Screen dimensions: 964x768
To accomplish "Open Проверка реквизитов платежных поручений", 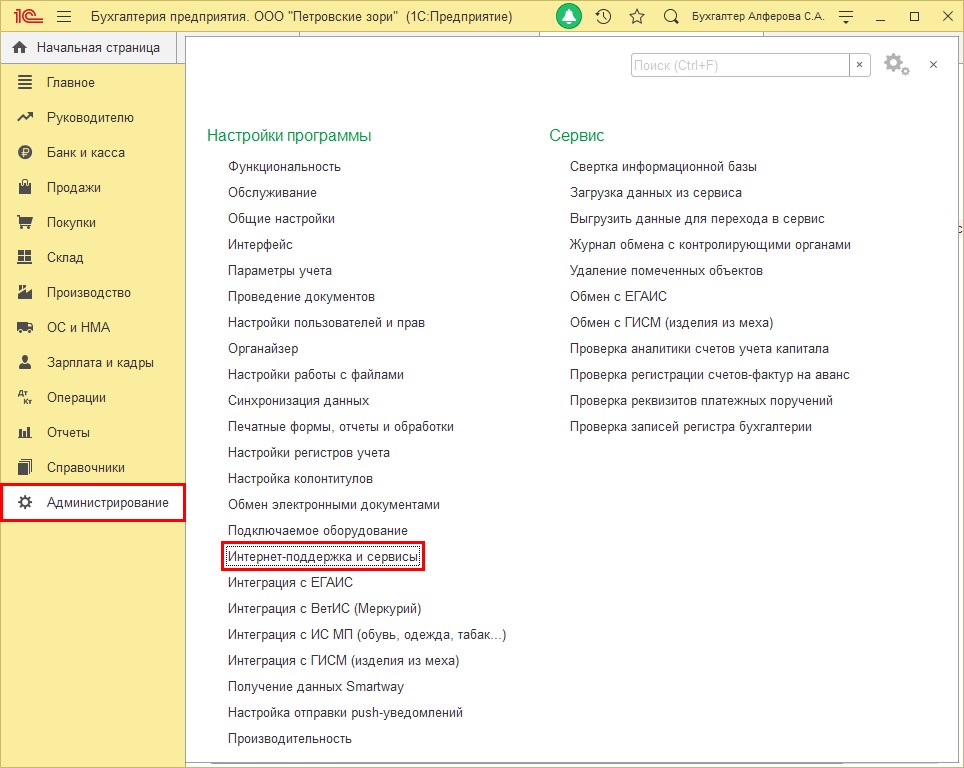I will coord(701,400).
